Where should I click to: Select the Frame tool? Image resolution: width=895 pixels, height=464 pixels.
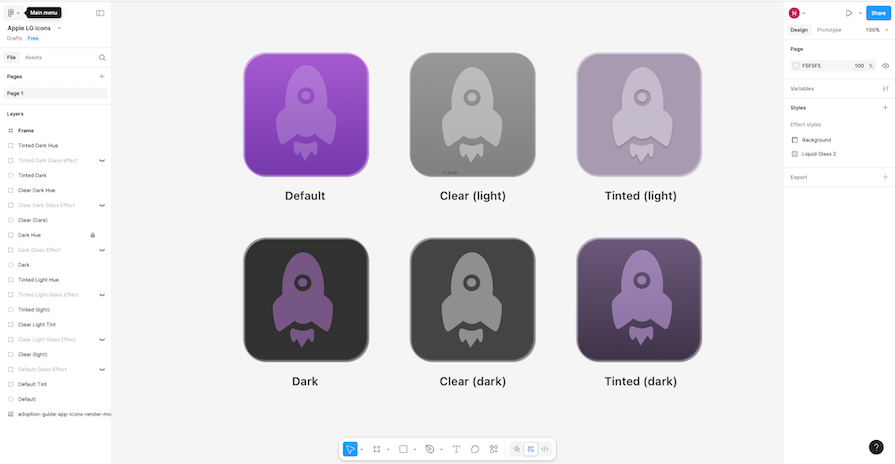377,449
